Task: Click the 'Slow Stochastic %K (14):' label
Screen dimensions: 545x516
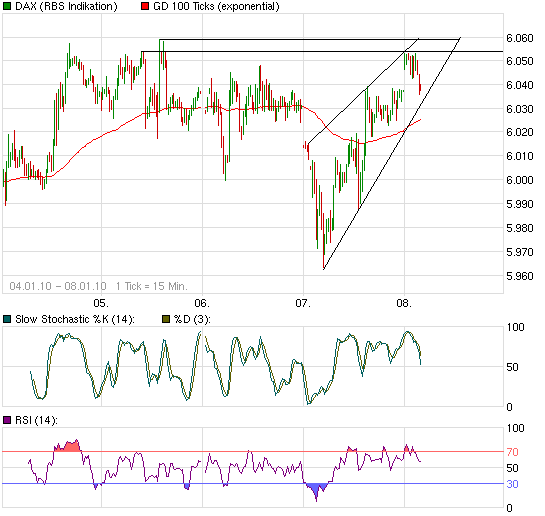Action: click(75, 319)
